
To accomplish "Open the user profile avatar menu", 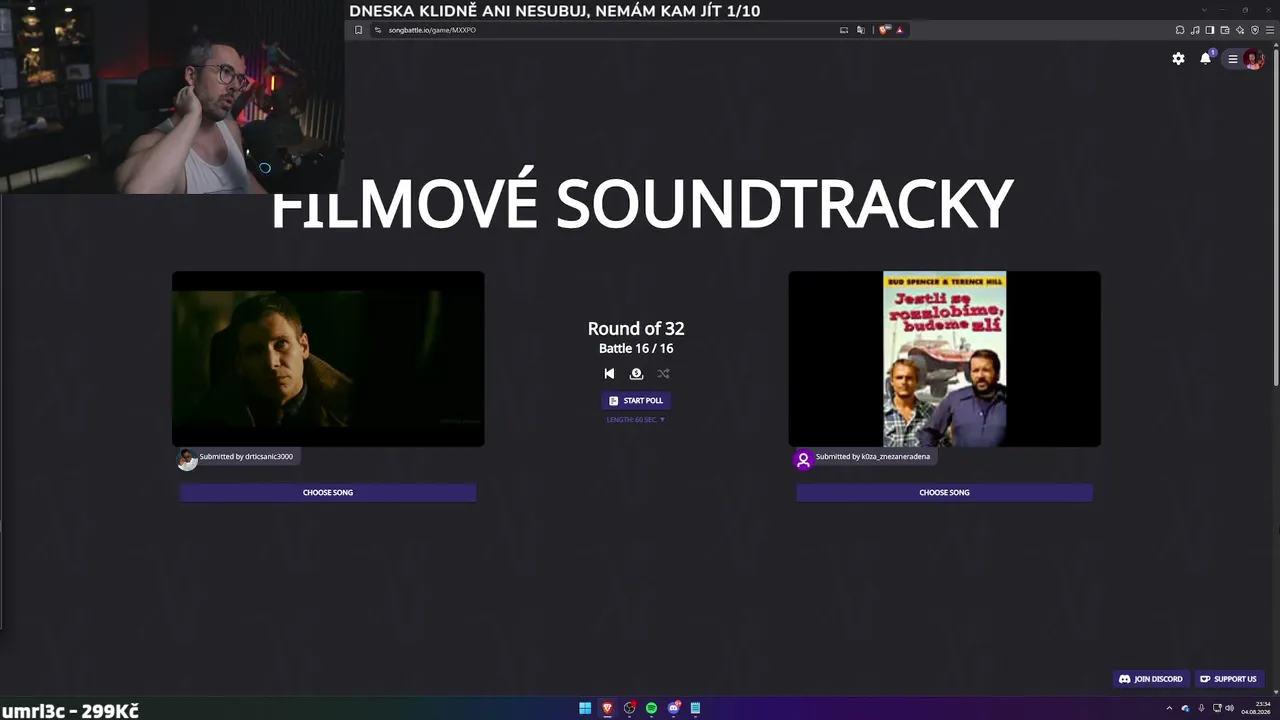I will coord(1253,59).
